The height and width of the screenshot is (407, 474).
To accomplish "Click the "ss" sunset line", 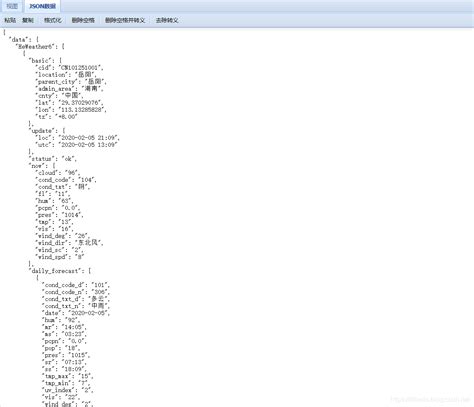I will point(64,369).
